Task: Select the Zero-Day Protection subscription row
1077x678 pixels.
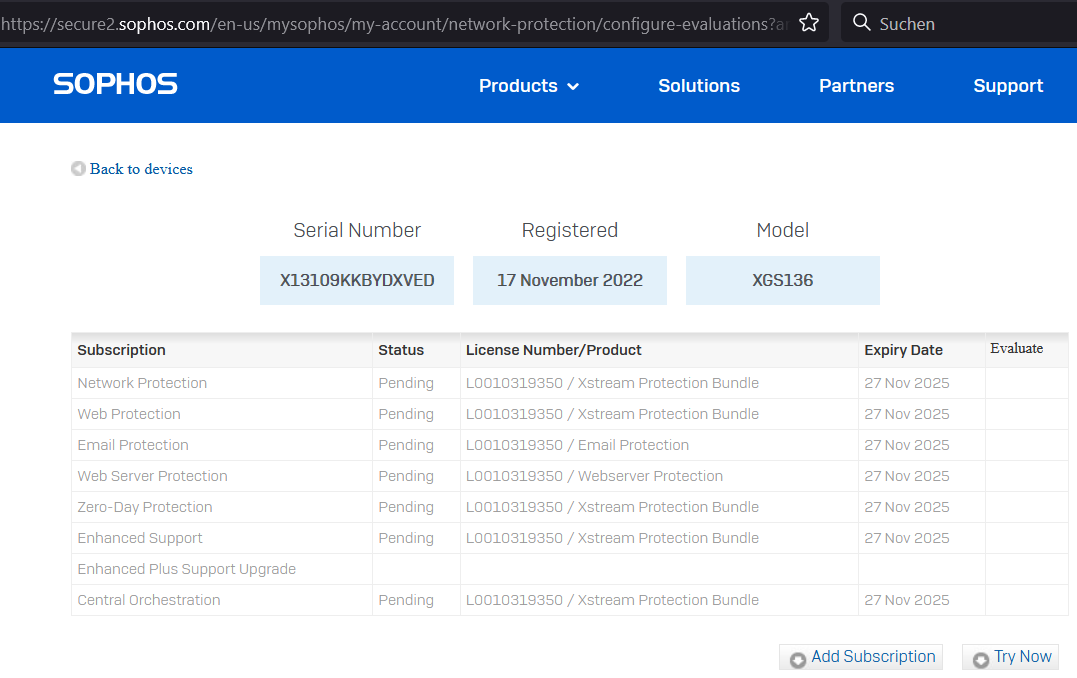Action: pos(569,507)
